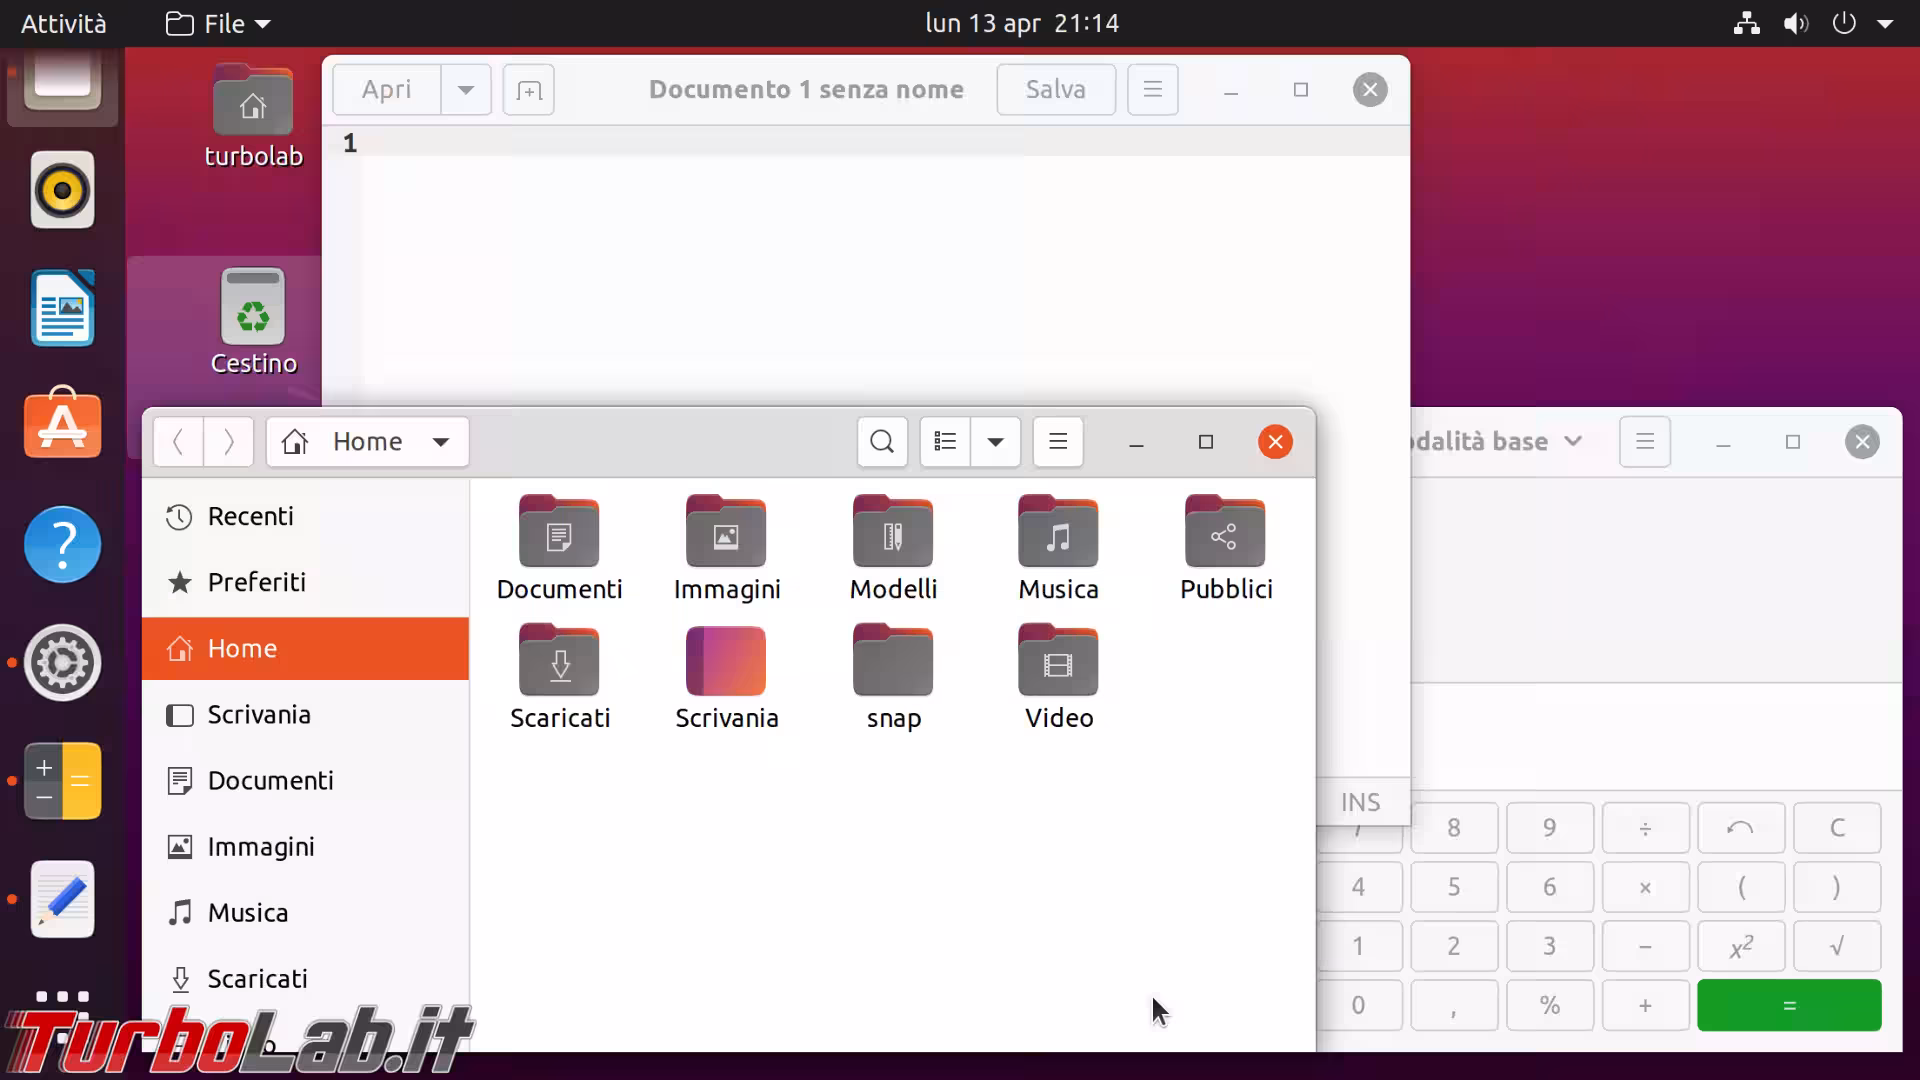Open calculator mode selector dropdown
The width and height of the screenshot is (1920, 1080).
[x=1572, y=441]
